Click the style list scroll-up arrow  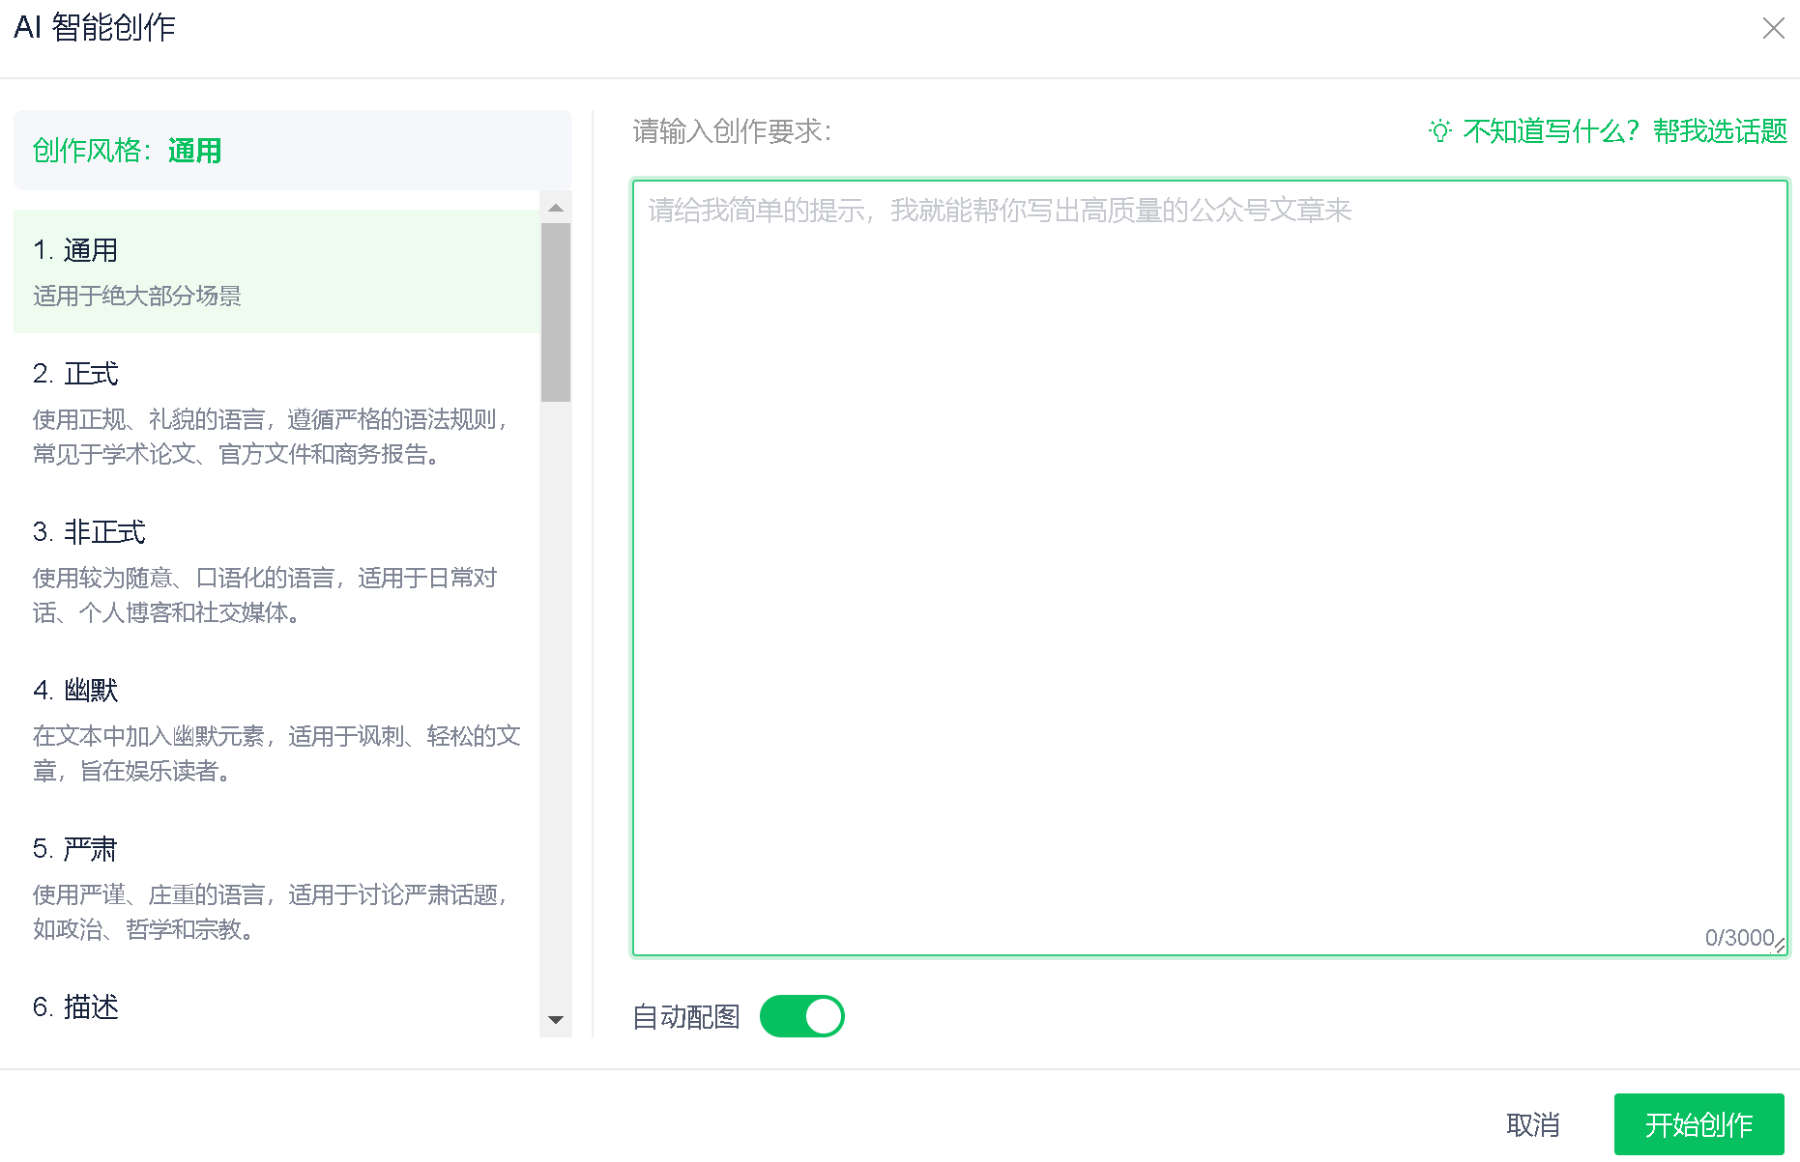tap(556, 208)
